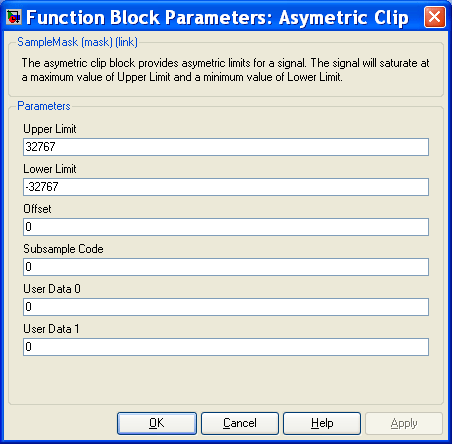Viewport: 452px width, 445px height.
Task: Click the greyed-out Apply button
Action: 404,423
